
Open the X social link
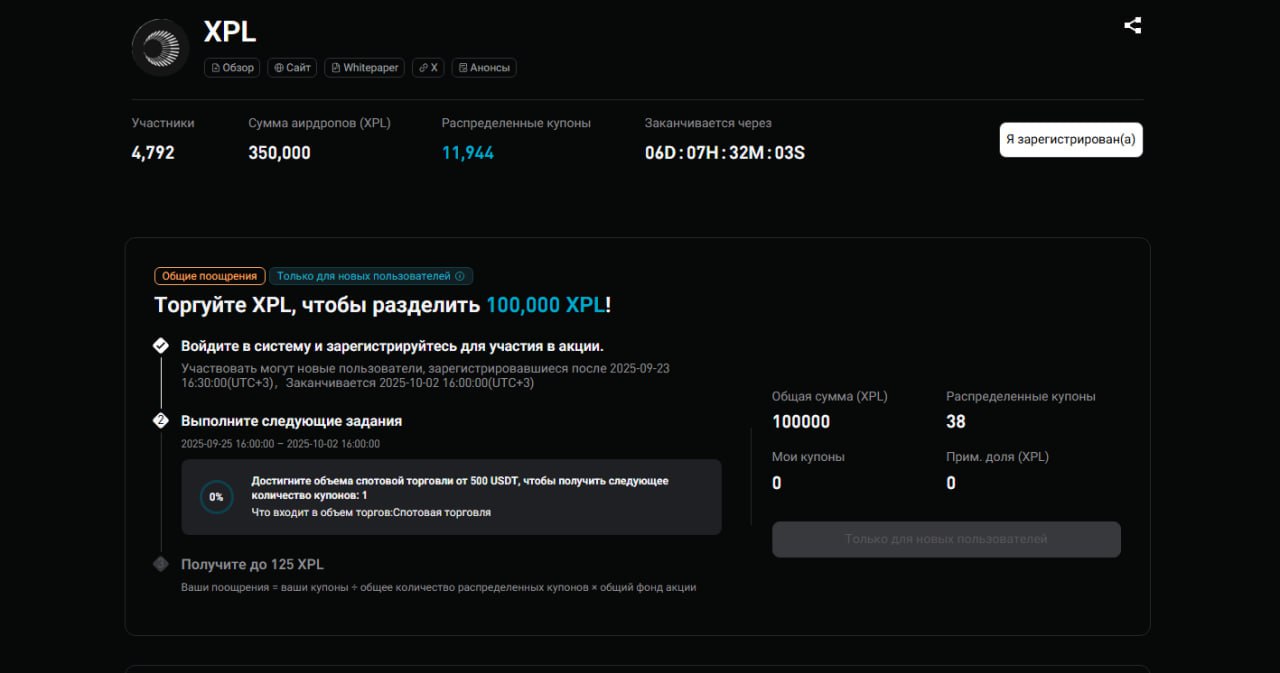[x=428, y=68]
